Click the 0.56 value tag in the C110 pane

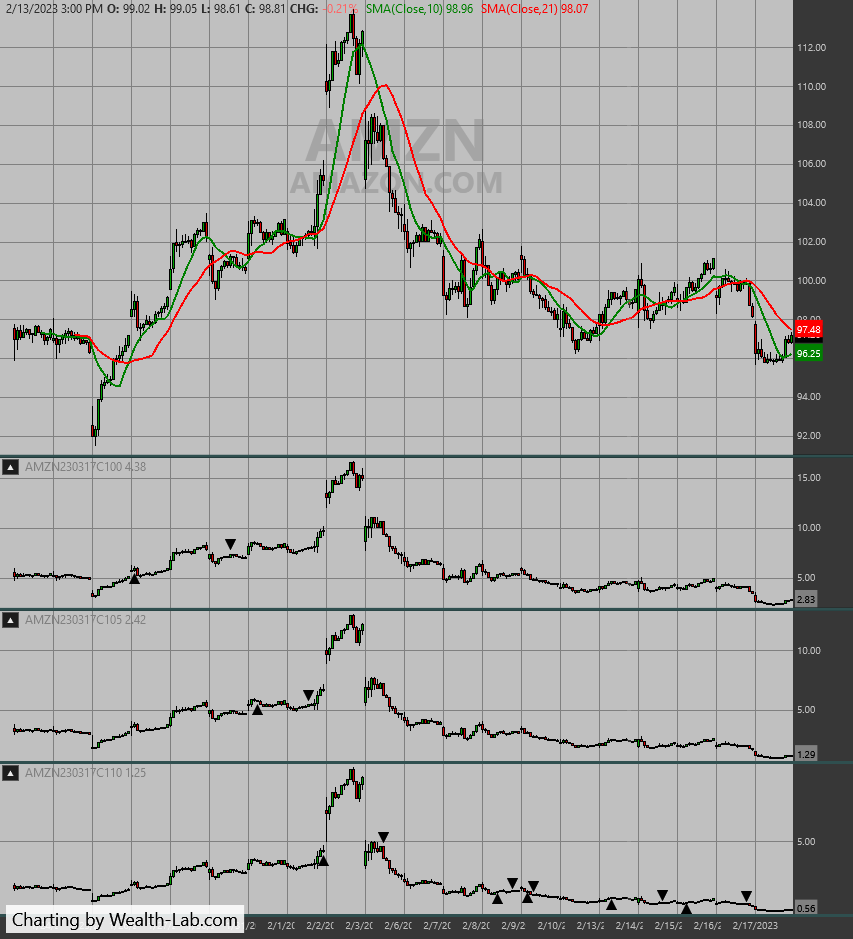click(806, 908)
